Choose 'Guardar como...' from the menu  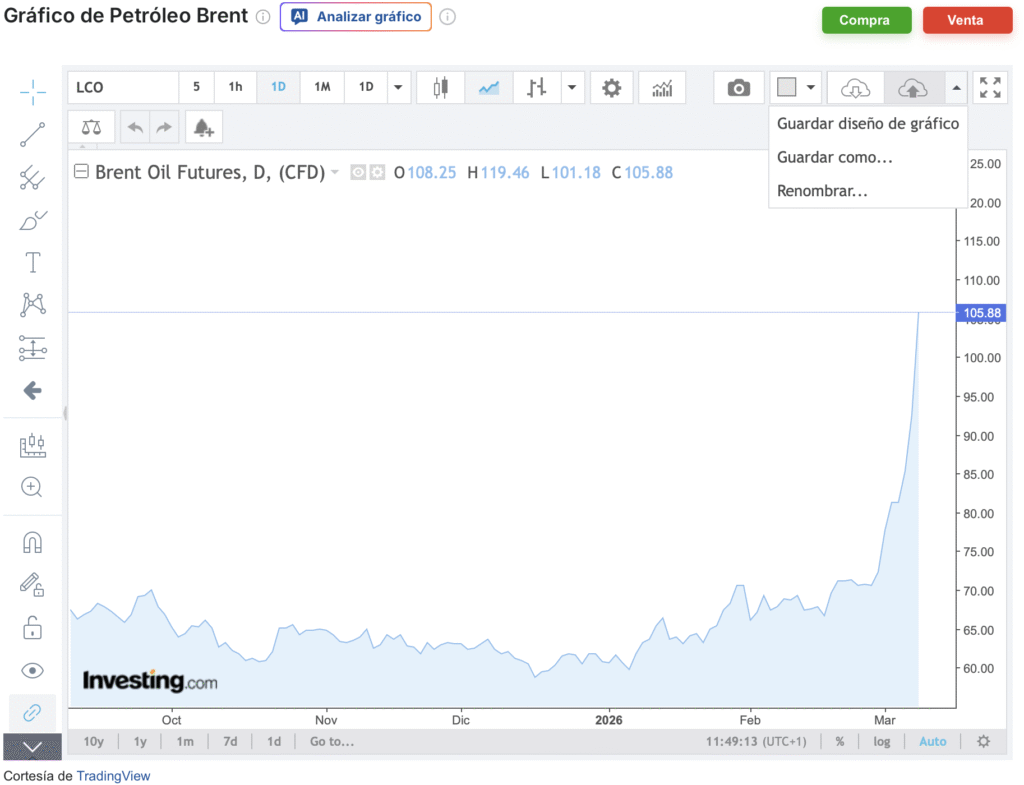click(834, 158)
